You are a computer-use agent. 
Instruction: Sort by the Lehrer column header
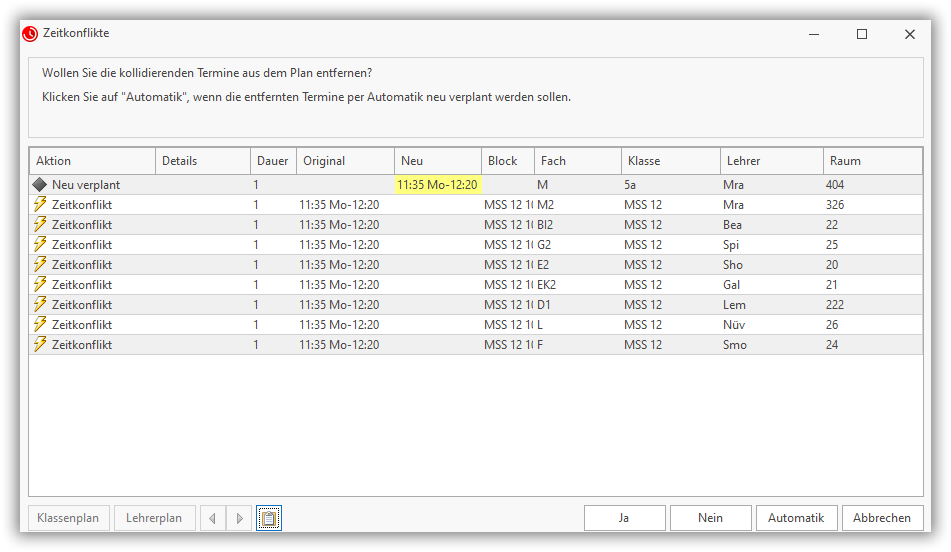771,161
